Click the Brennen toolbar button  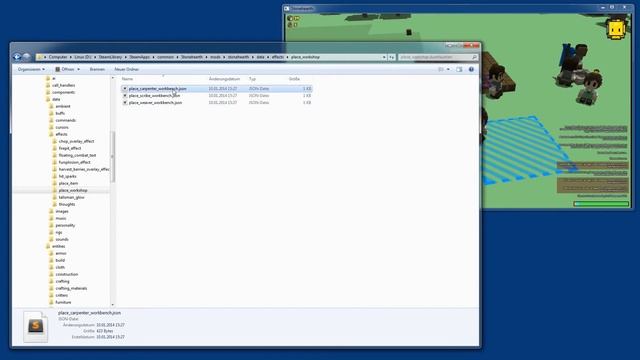[97, 69]
